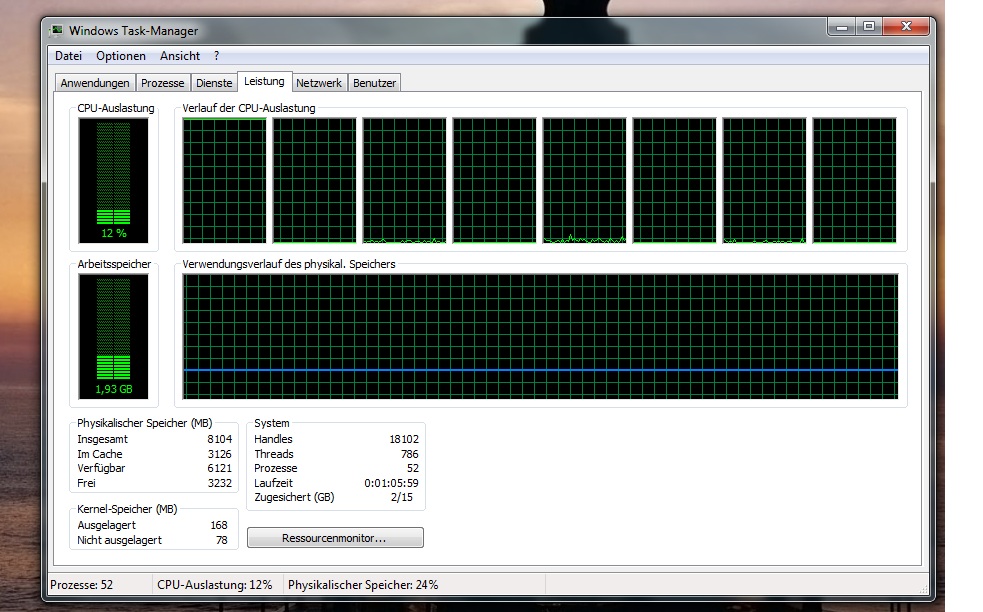Click the Verlauf der CPU-Auslastung label
This screenshot has width=983, height=612.
pos(249,108)
